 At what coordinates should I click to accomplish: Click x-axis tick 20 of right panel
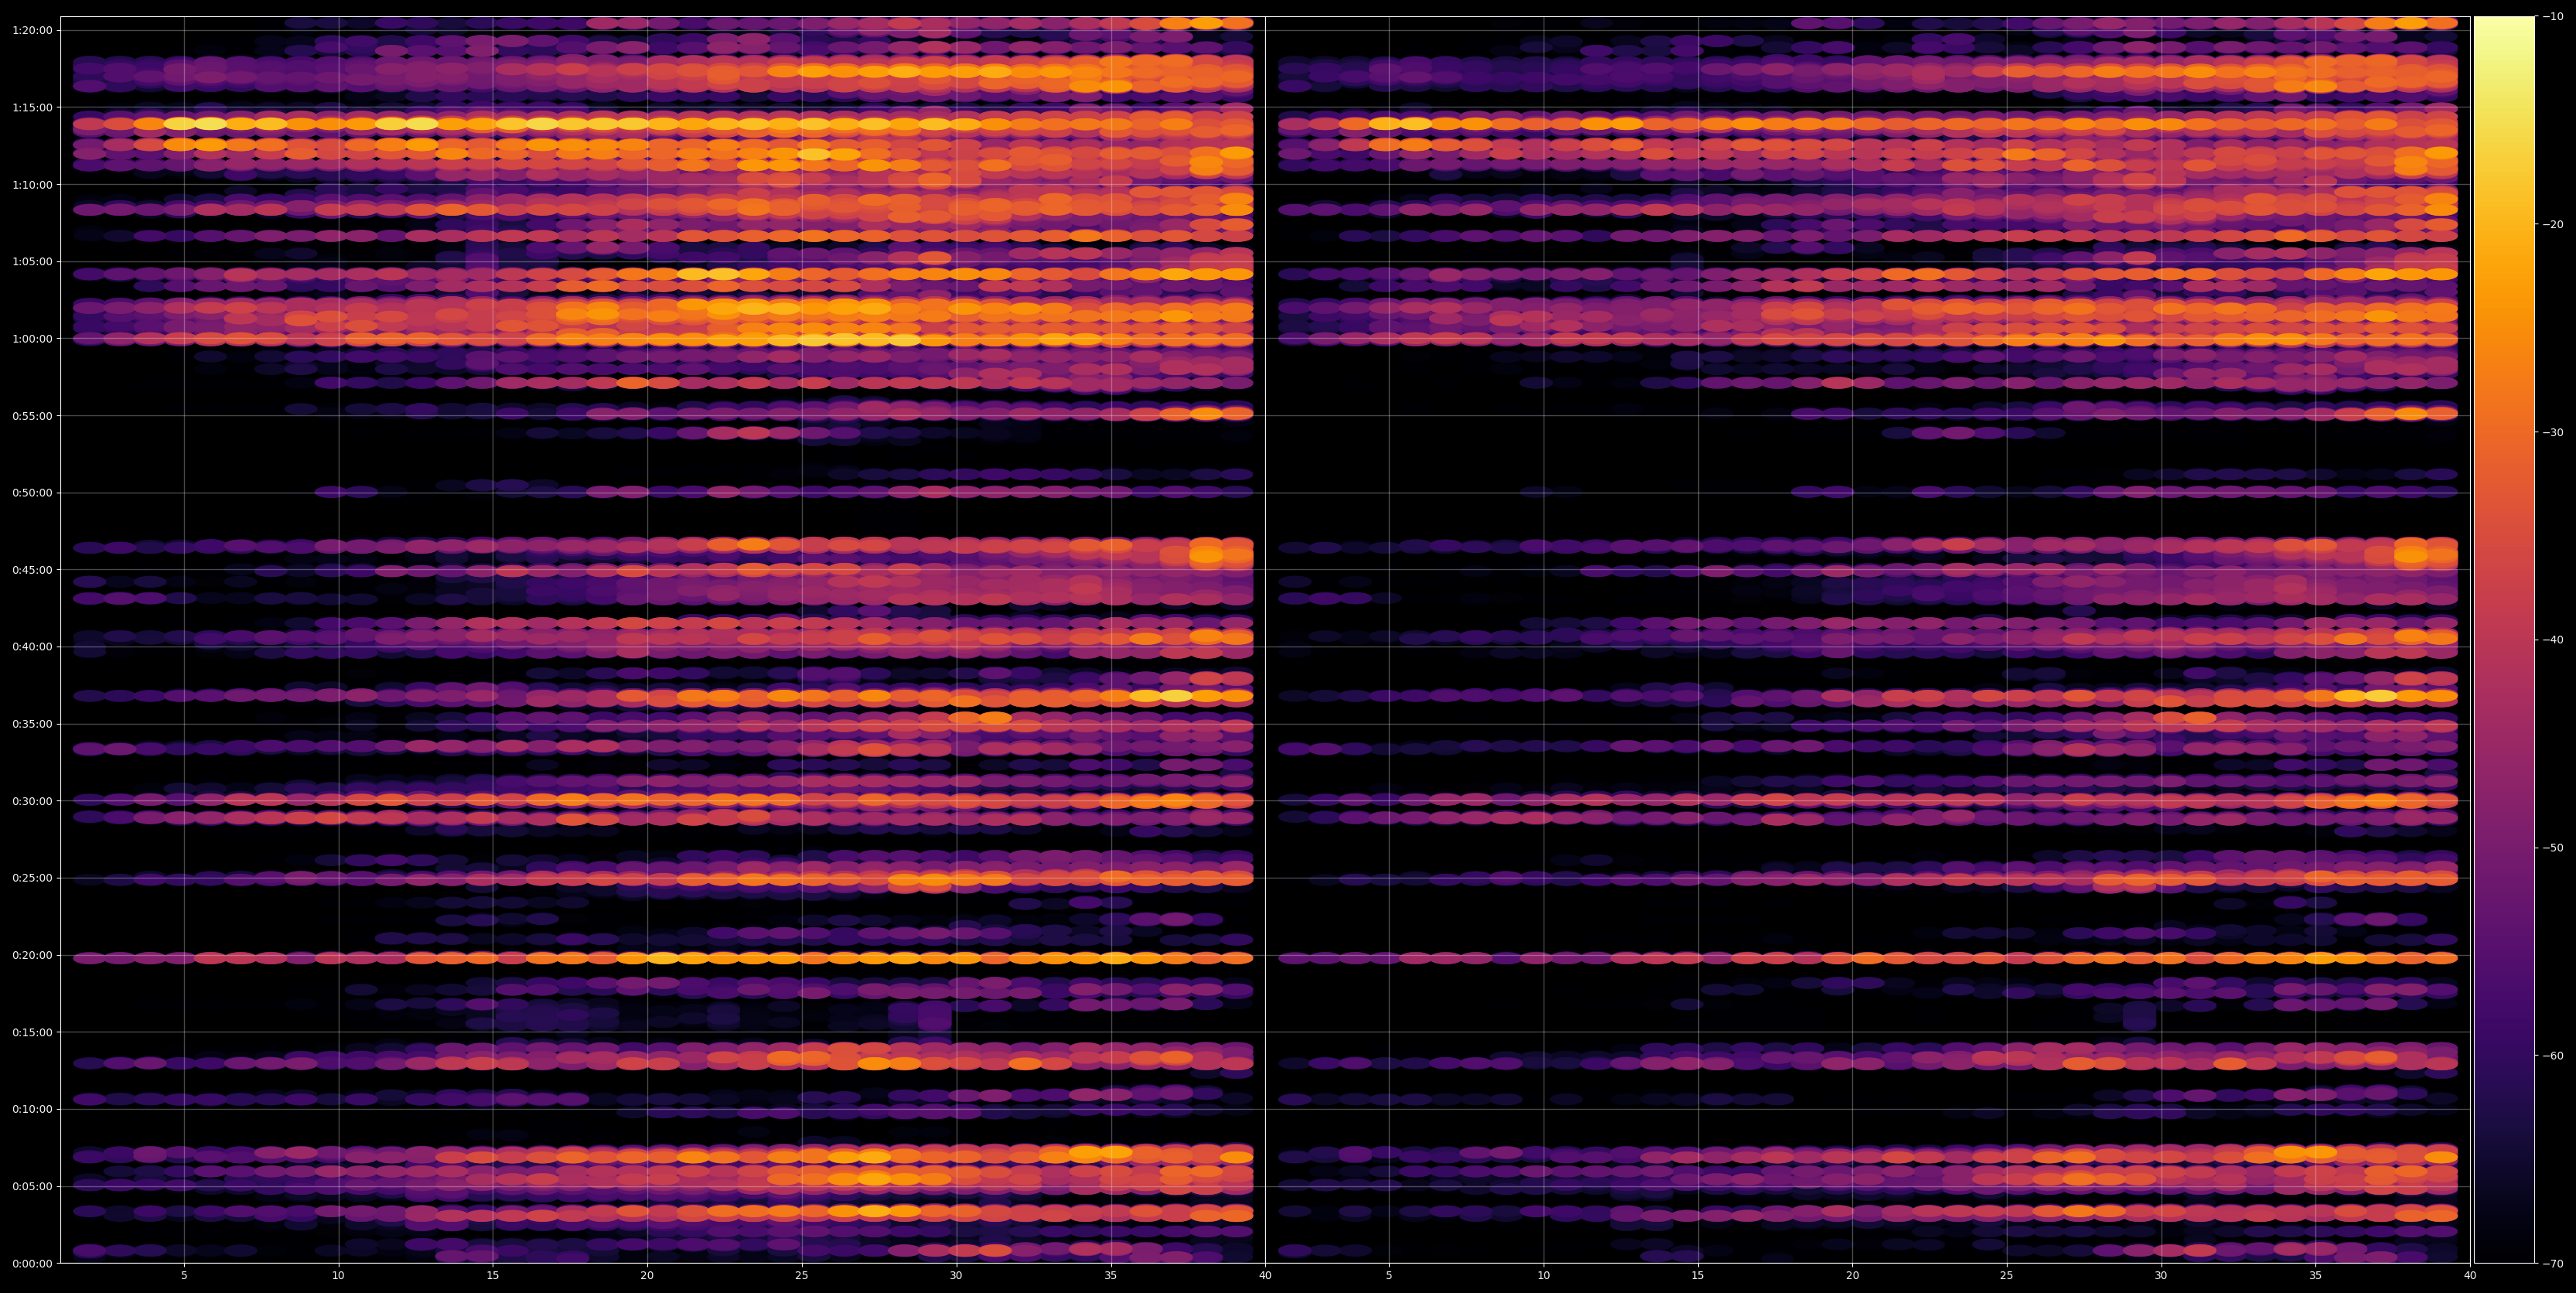coord(1853,1275)
